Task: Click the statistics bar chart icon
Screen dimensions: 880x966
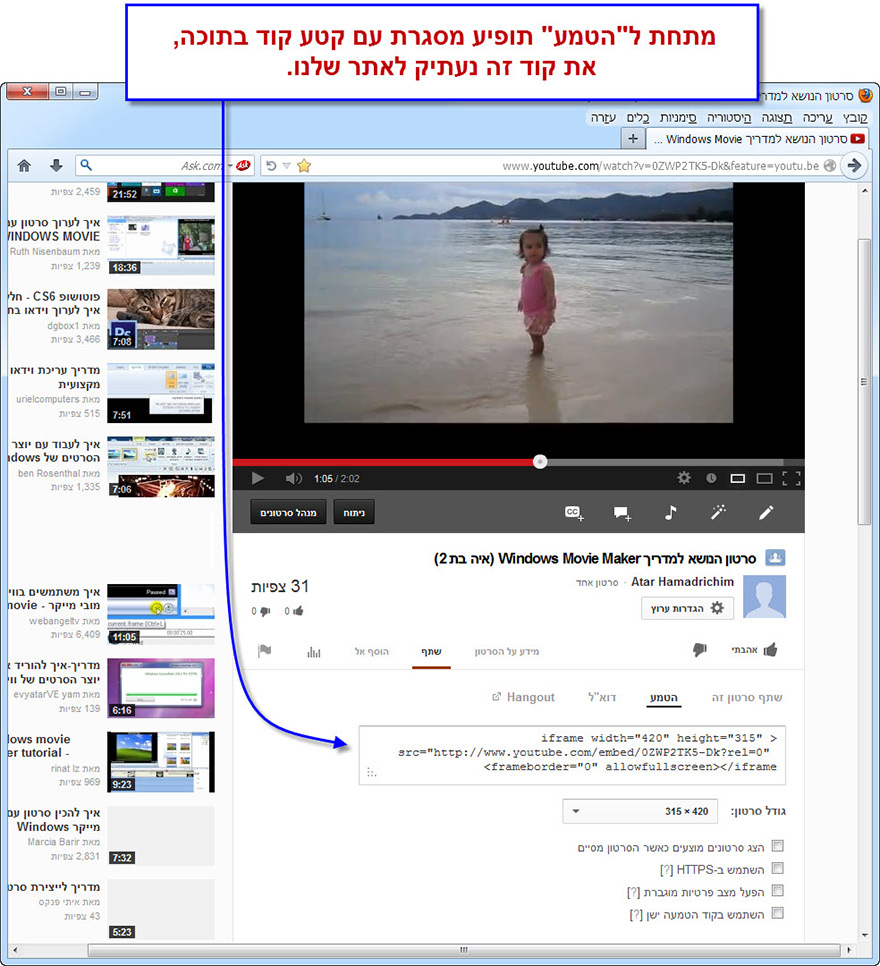Action: (313, 652)
